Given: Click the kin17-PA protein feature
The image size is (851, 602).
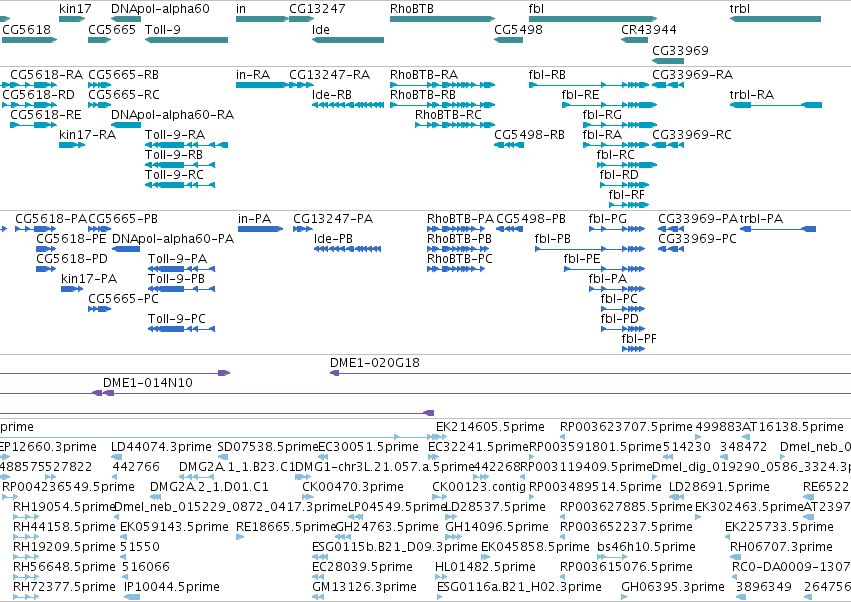Looking at the screenshot, I should [72, 289].
